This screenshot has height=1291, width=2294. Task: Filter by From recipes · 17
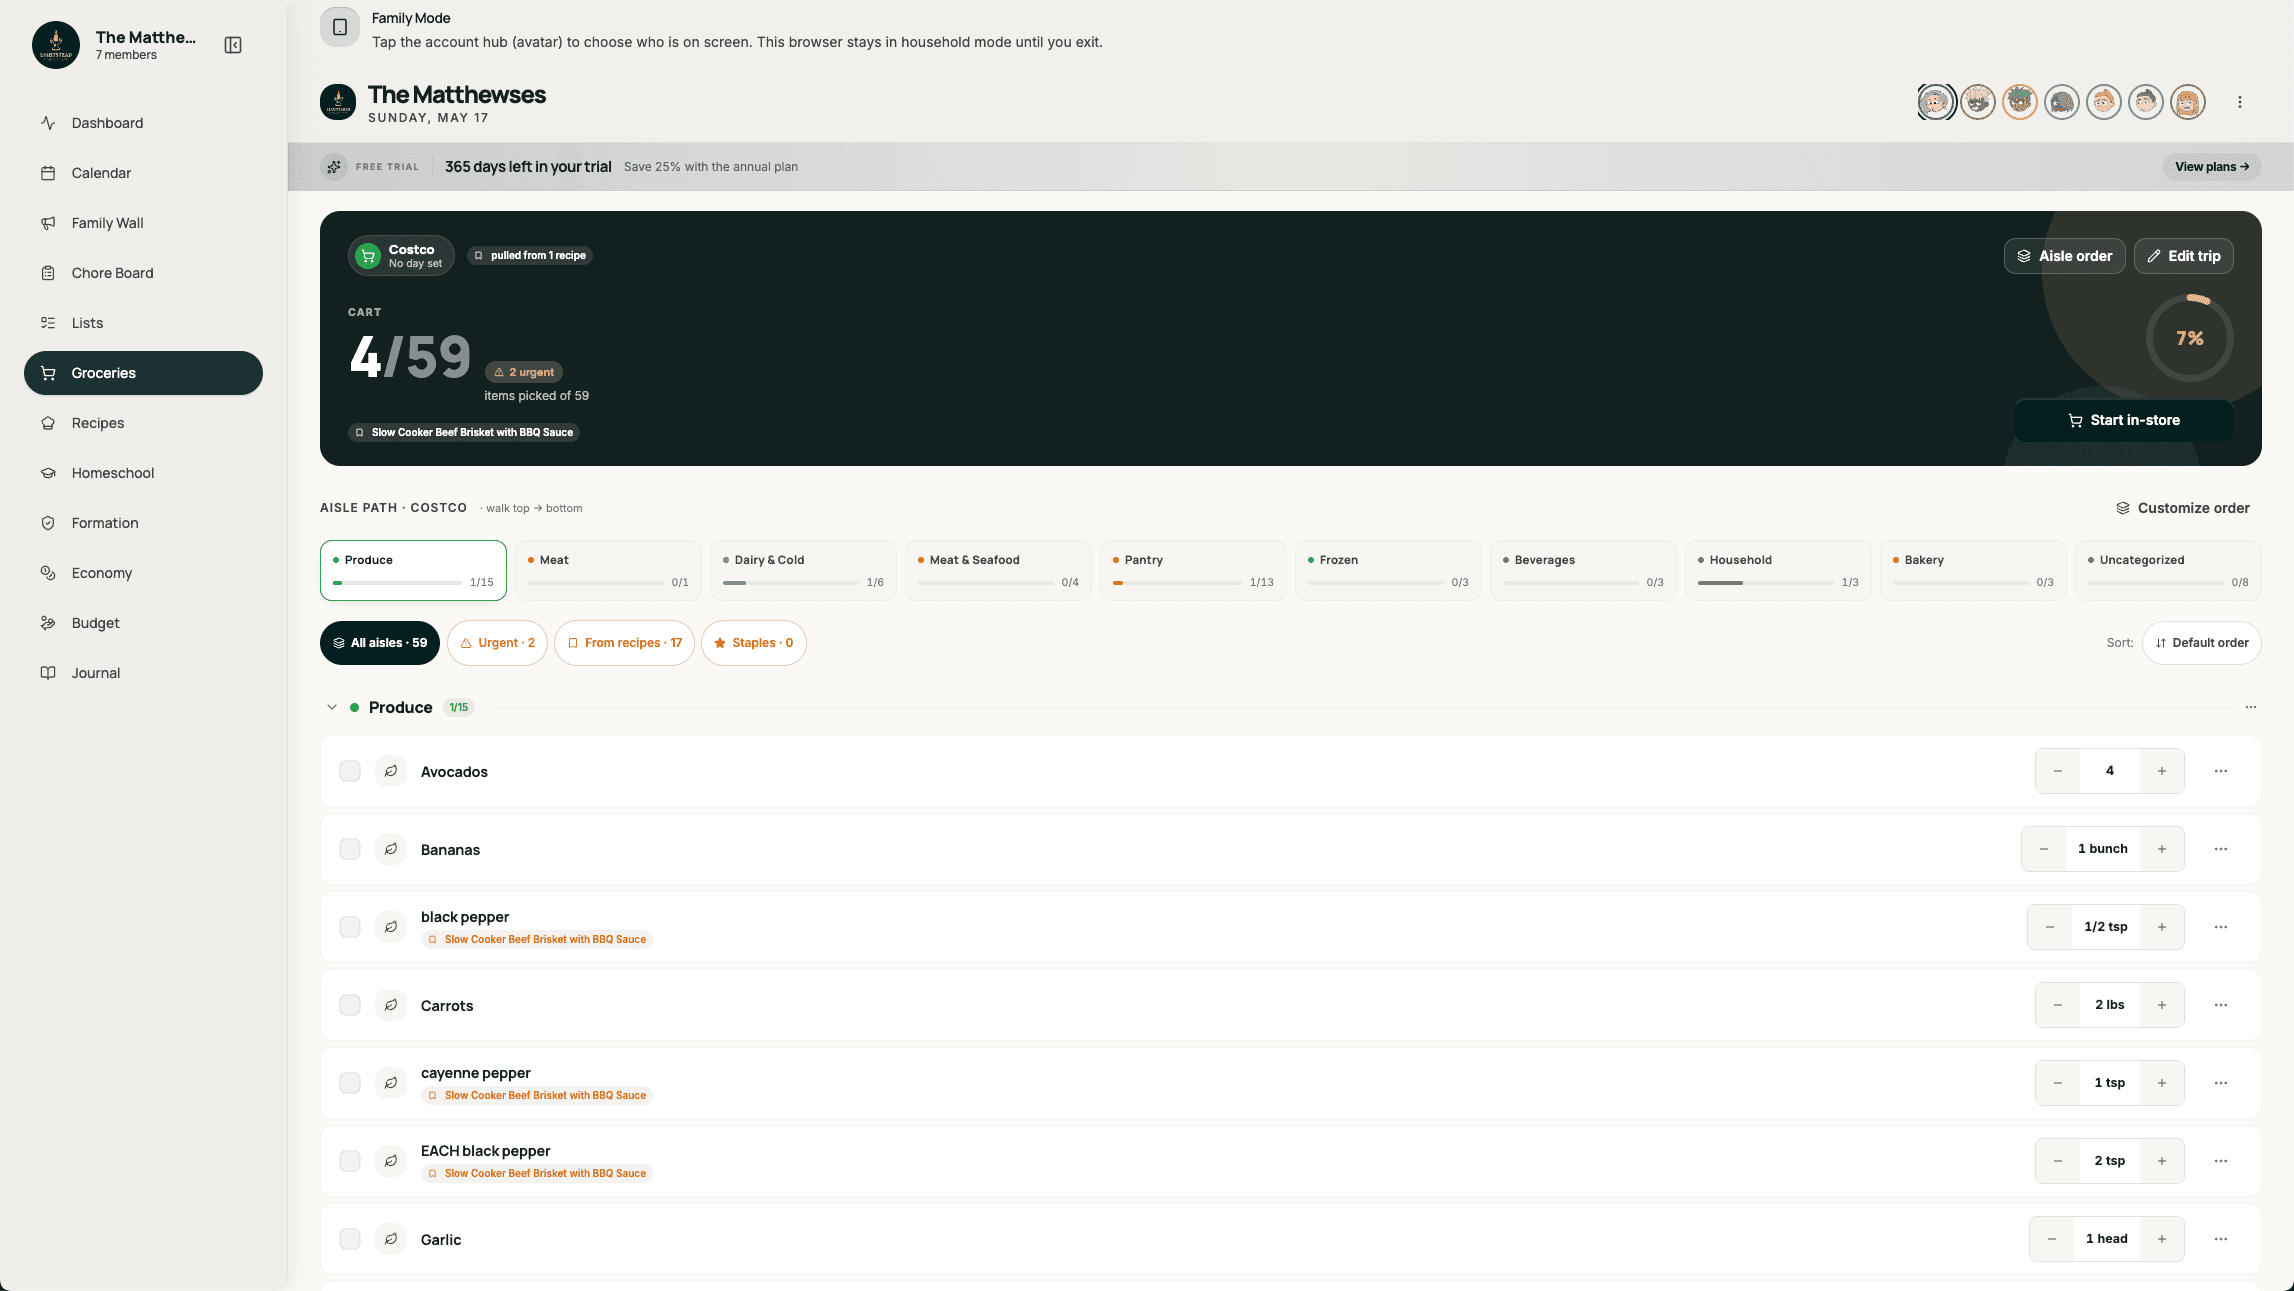[624, 643]
